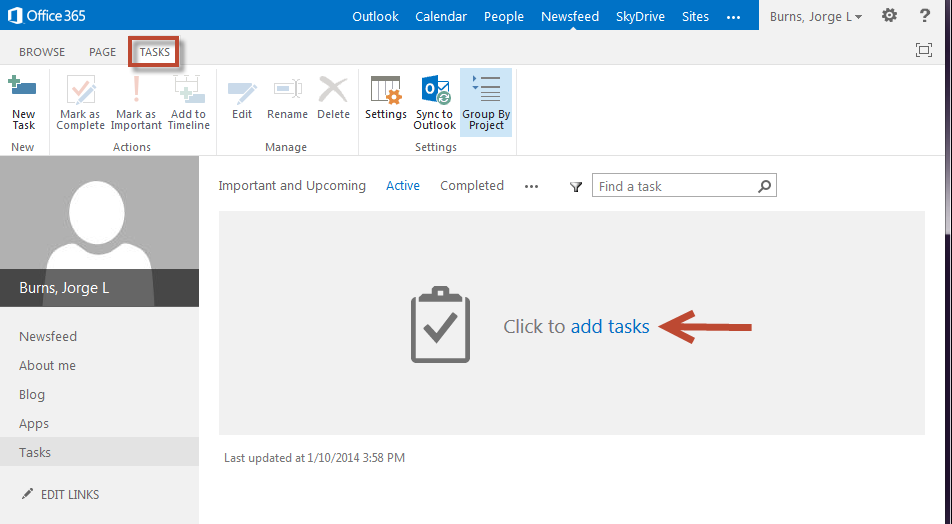Expand more task views ellipsis
Image resolution: width=952 pixels, height=524 pixels.
[x=532, y=187]
